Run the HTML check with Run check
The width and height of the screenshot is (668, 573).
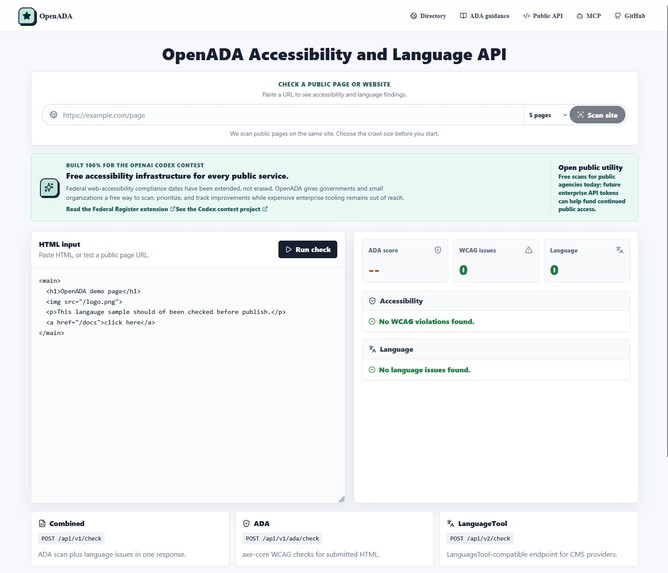click(x=308, y=250)
